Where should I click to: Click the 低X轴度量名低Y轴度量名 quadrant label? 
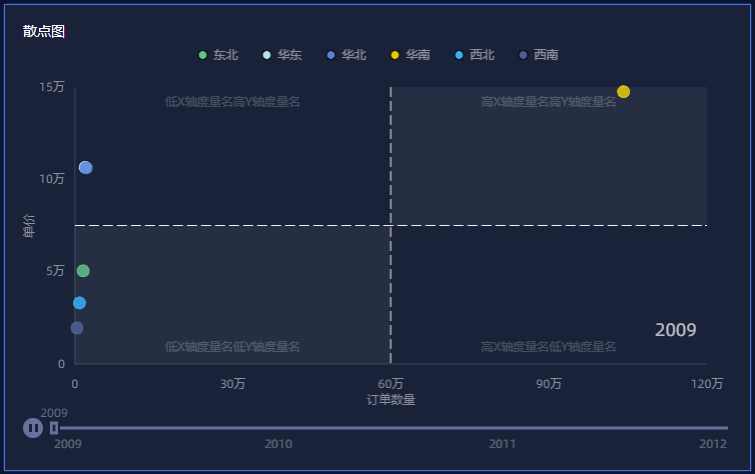pos(232,346)
